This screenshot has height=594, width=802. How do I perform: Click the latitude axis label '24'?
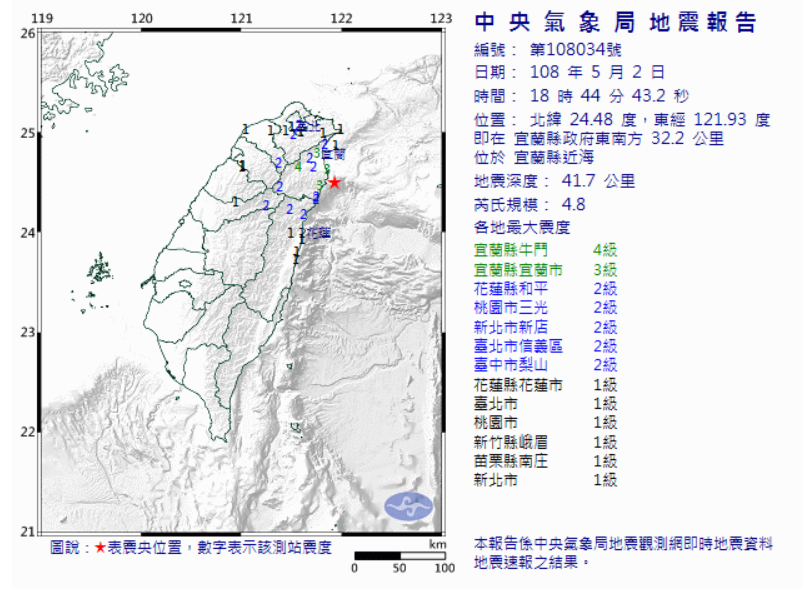[x=28, y=233]
